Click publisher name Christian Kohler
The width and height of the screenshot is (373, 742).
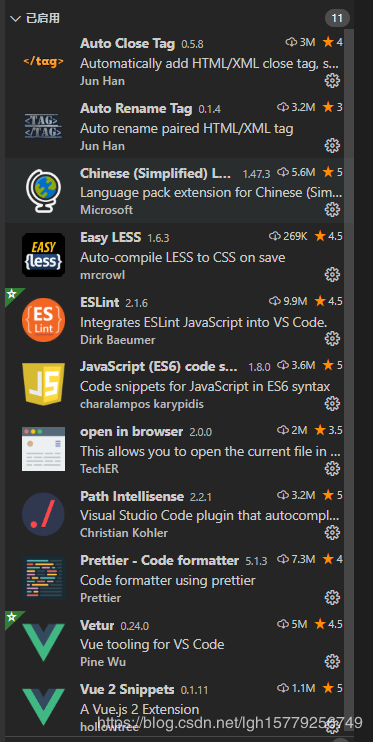(x=124, y=533)
